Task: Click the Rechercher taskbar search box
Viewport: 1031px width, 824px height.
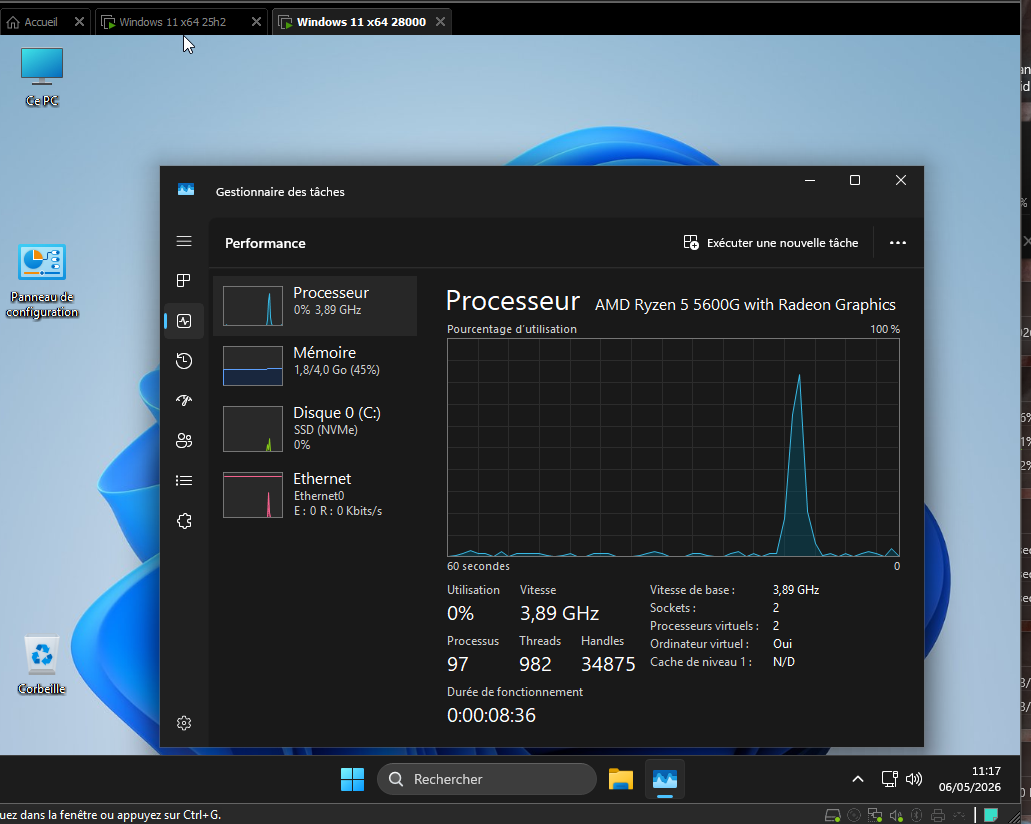Action: click(487, 779)
